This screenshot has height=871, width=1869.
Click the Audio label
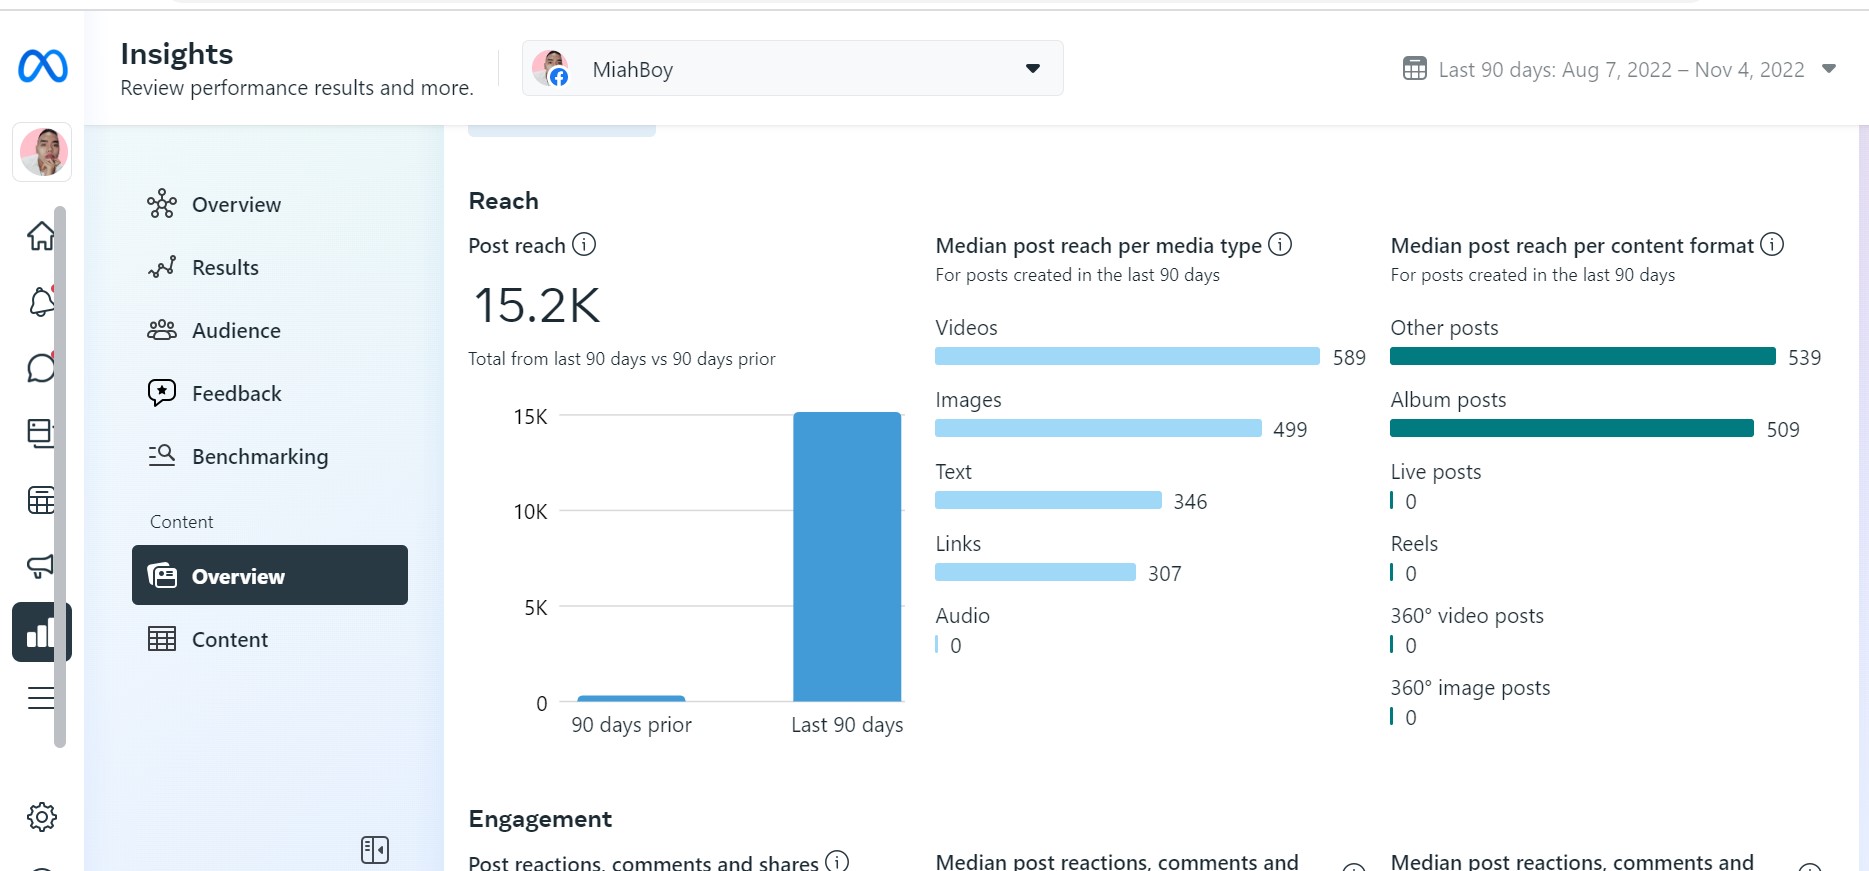click(x=962, y=616)
